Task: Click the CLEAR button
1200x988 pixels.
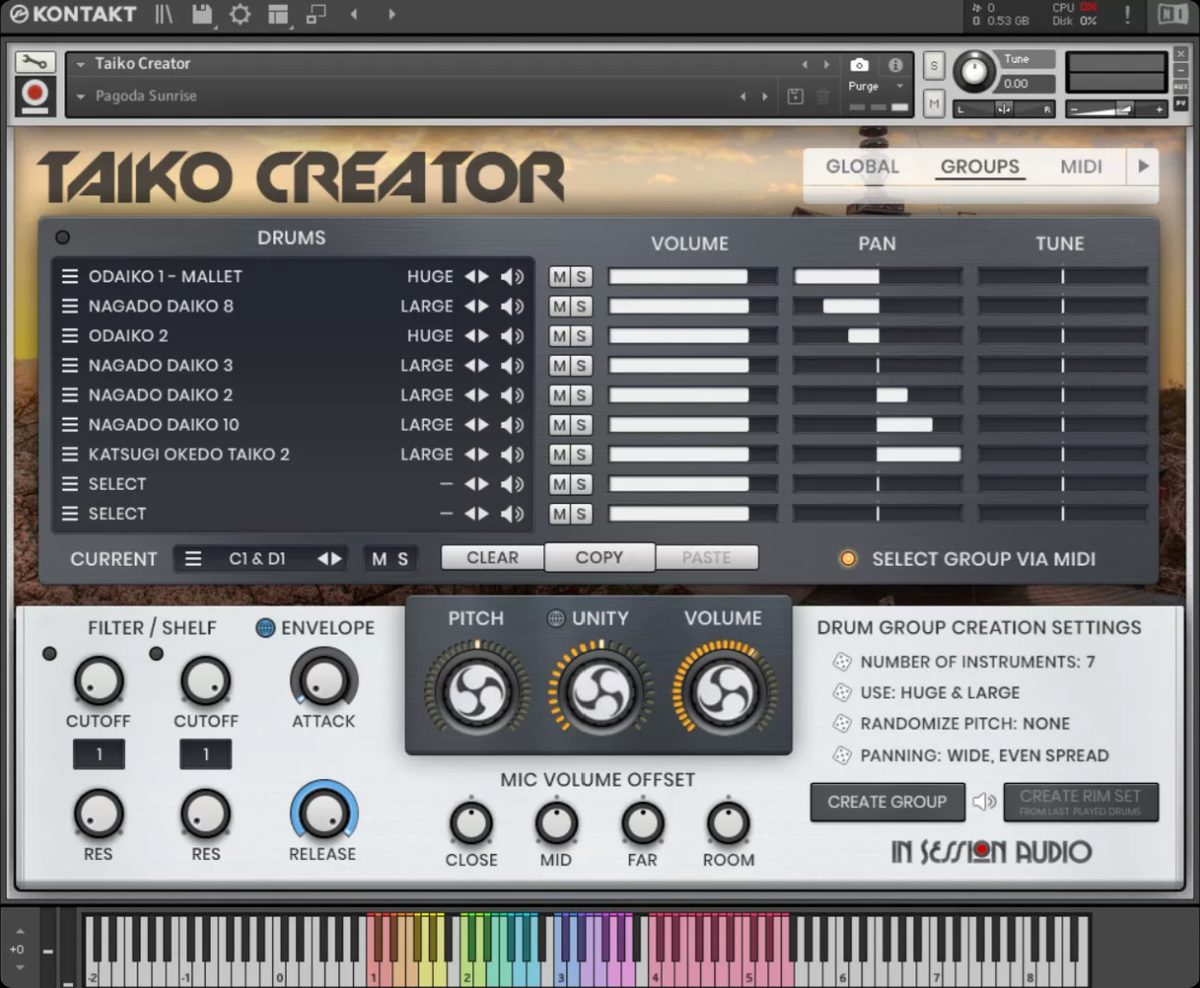Action: tap(492, 558)
